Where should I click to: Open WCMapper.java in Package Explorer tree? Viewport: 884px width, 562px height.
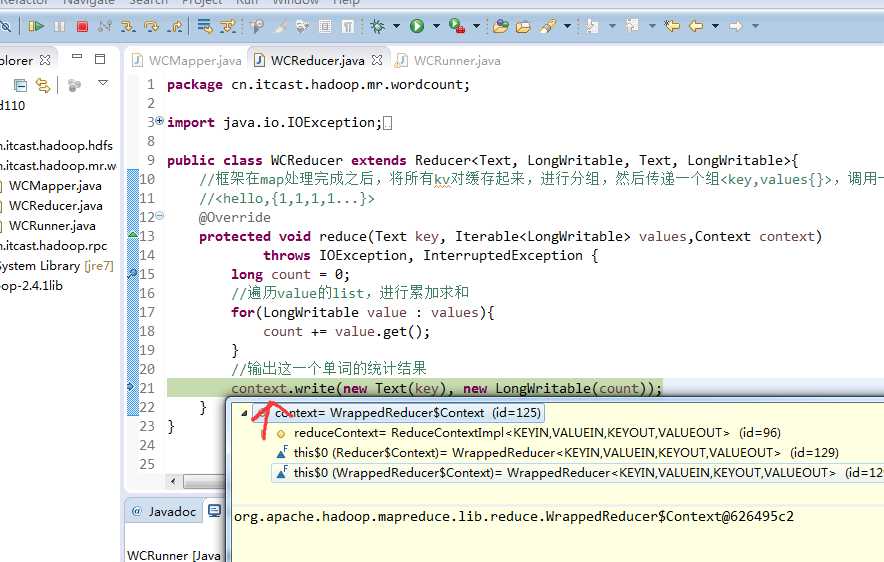coord(55,186)
